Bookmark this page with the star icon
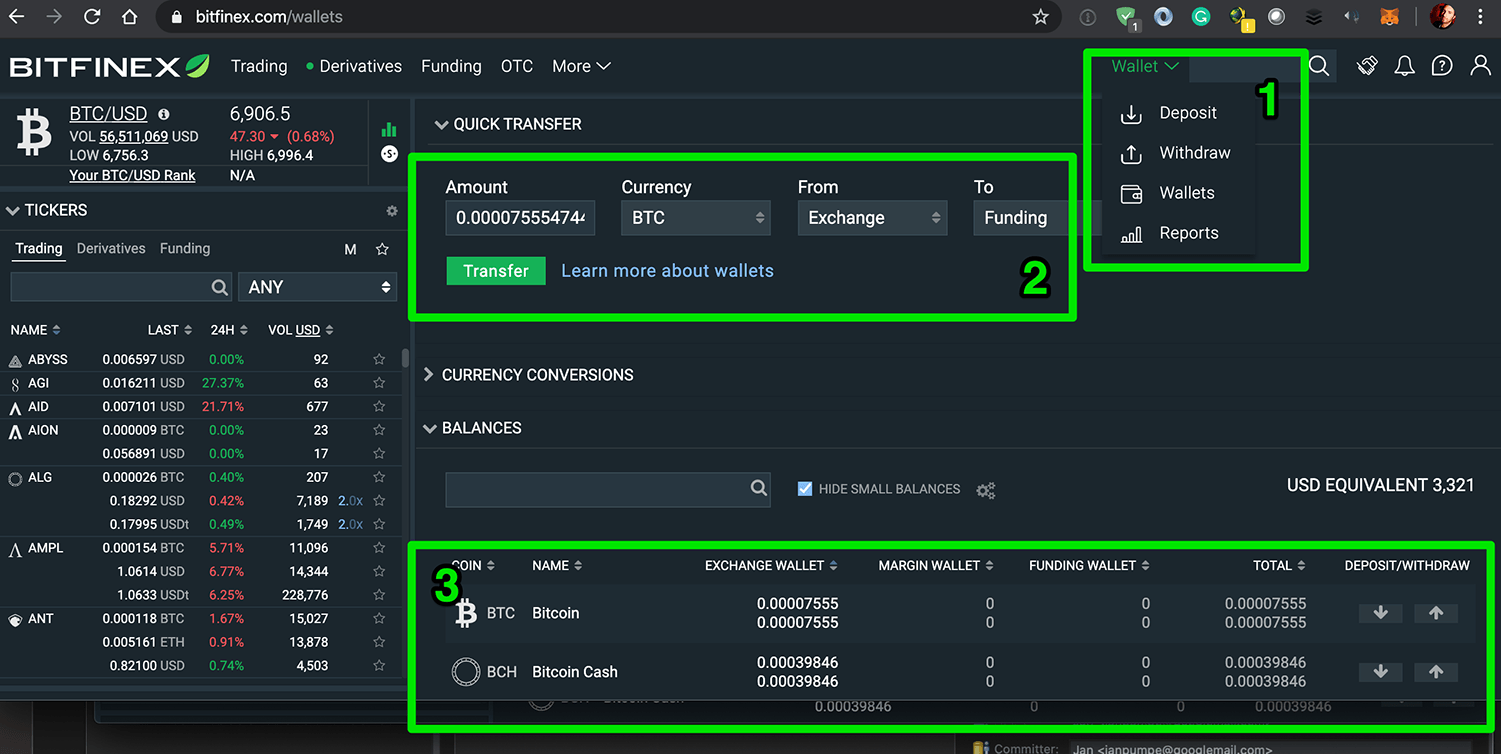 [x=1040, y=17]
